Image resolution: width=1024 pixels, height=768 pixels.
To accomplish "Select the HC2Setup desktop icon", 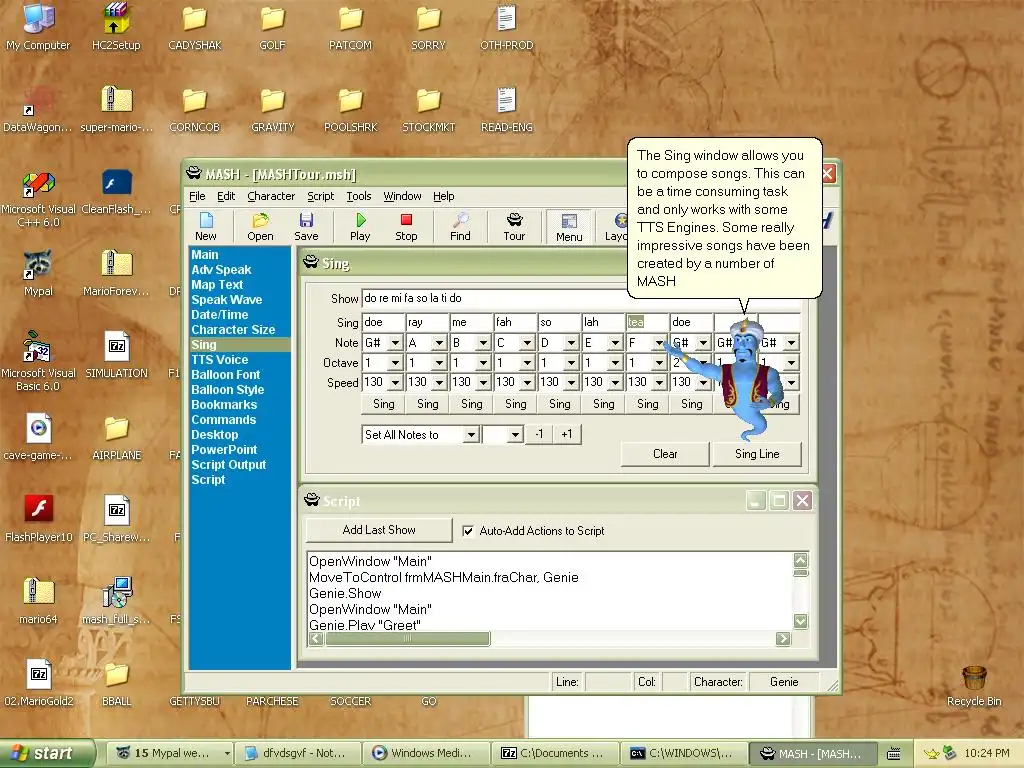I will (116, 27).
